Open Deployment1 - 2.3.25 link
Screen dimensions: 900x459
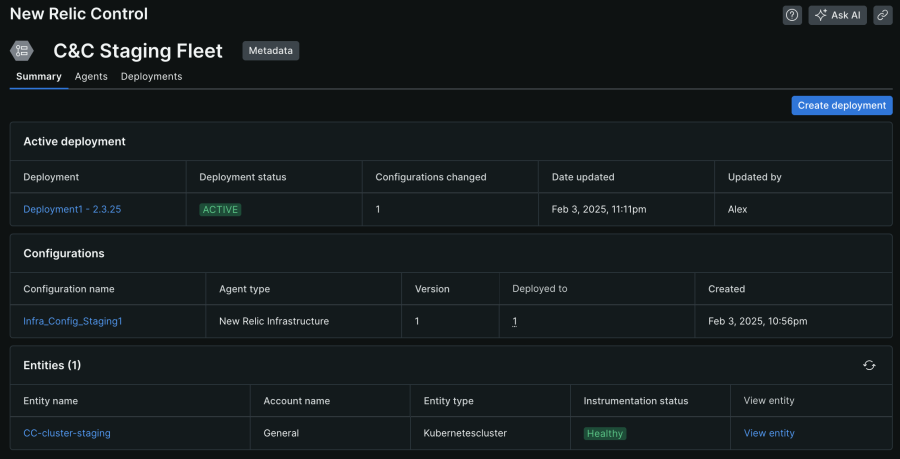pos(72,209)
